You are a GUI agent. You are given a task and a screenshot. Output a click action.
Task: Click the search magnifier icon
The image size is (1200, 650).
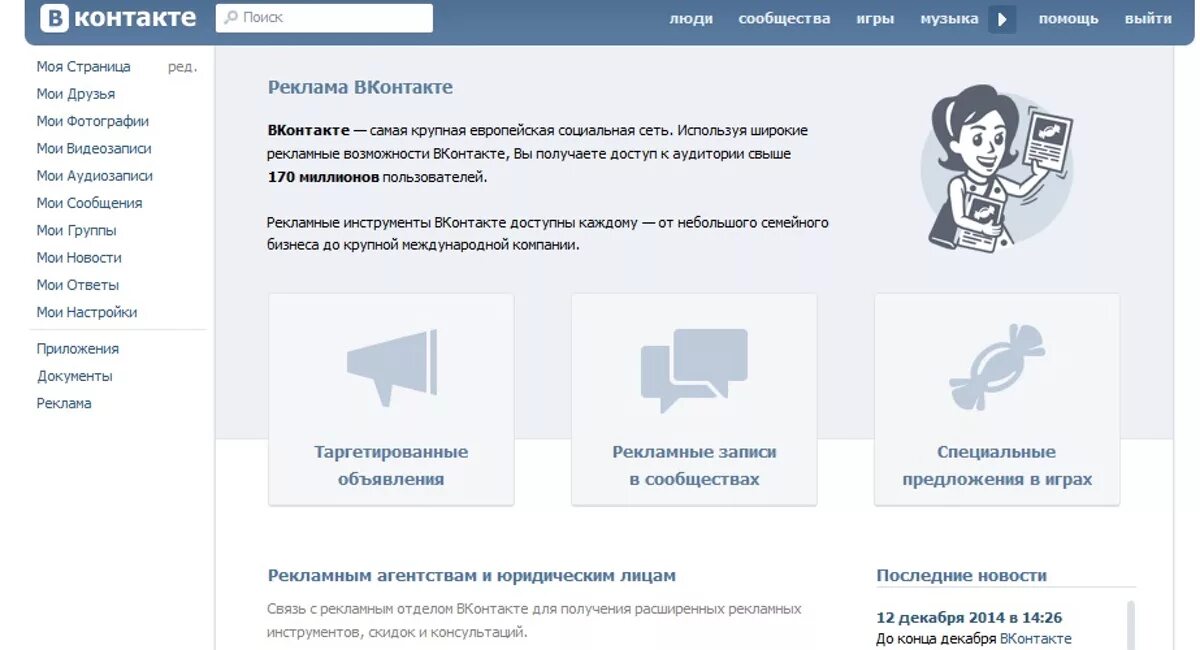(x=230, y=18)
